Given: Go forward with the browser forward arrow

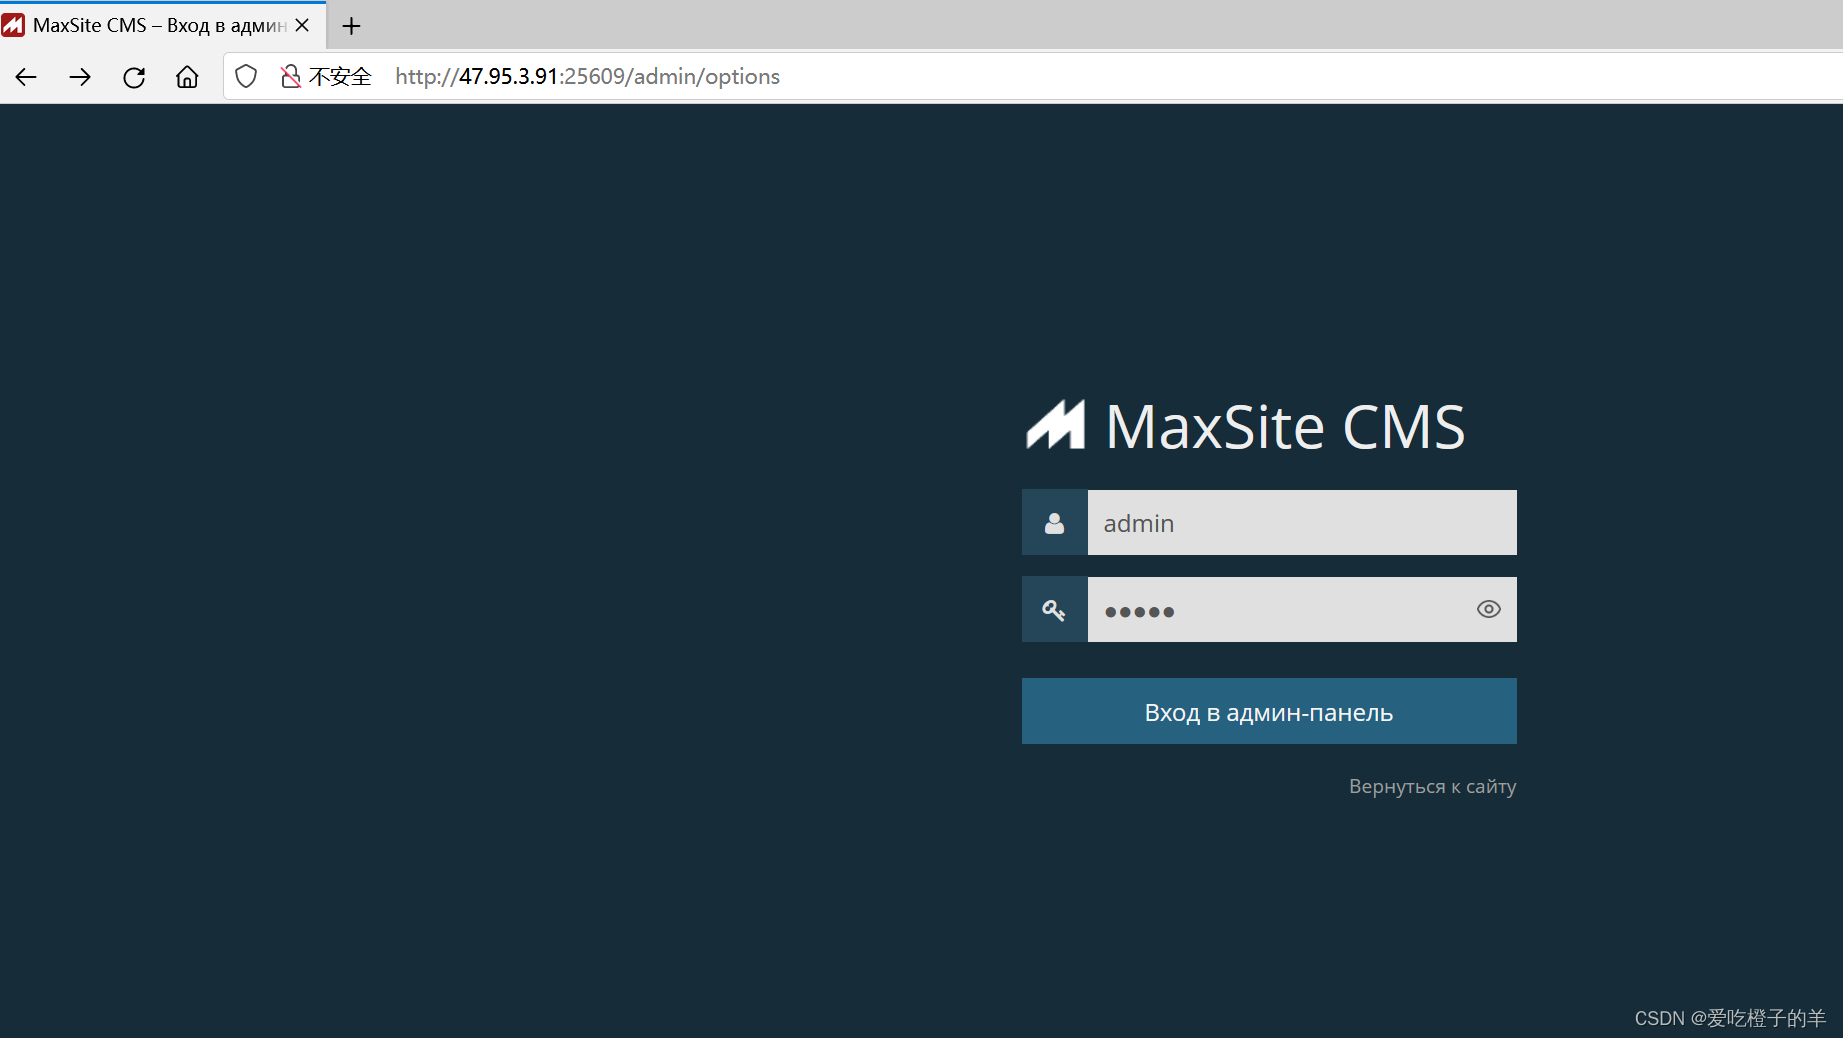Looking at the screenshot, I should coord(80,77).
